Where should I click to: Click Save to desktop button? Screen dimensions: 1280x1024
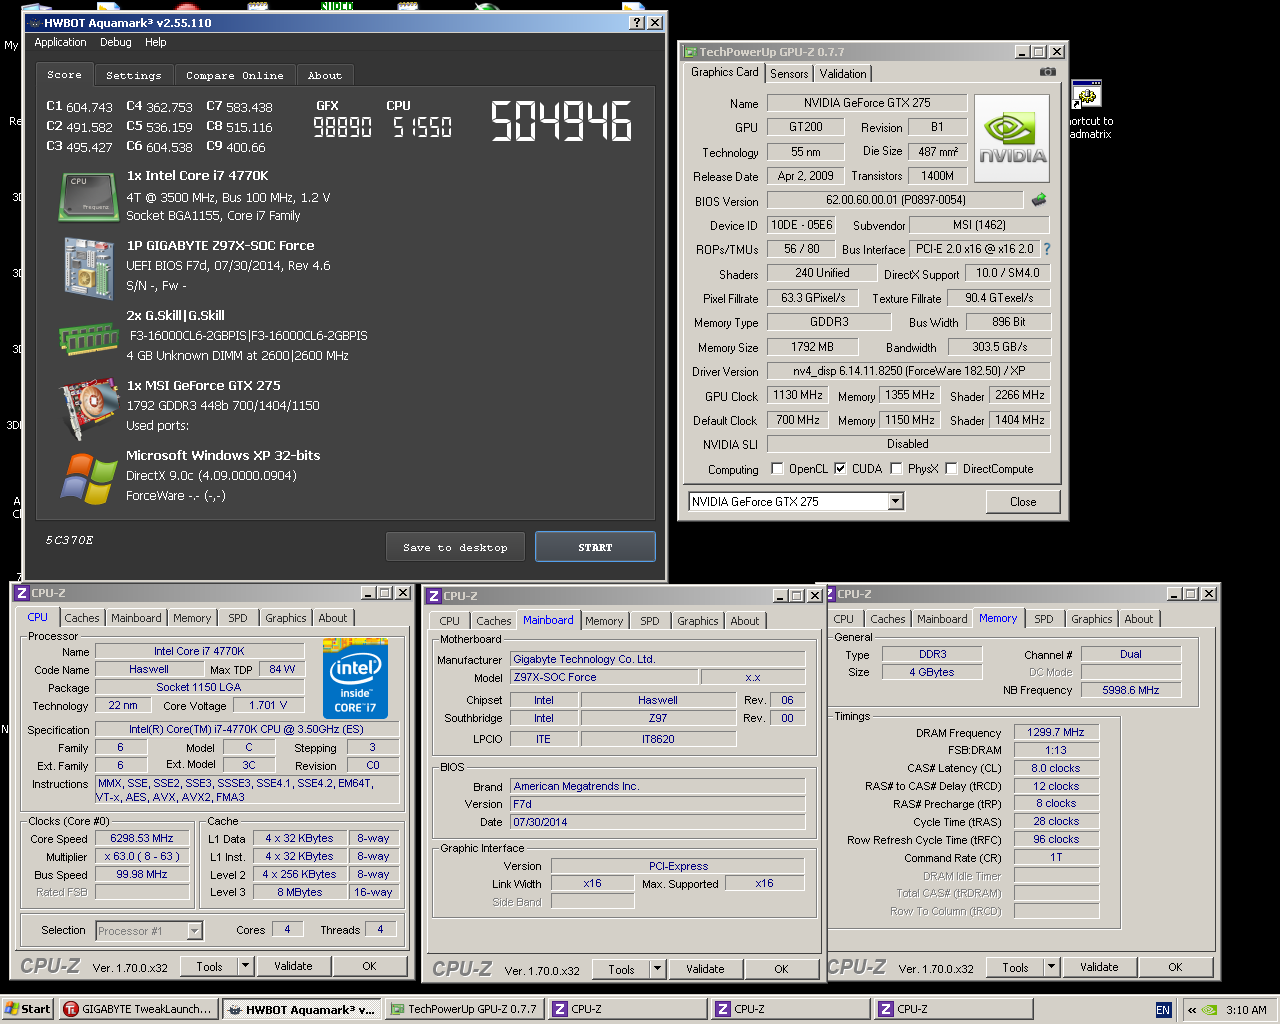tap(455, 547)
